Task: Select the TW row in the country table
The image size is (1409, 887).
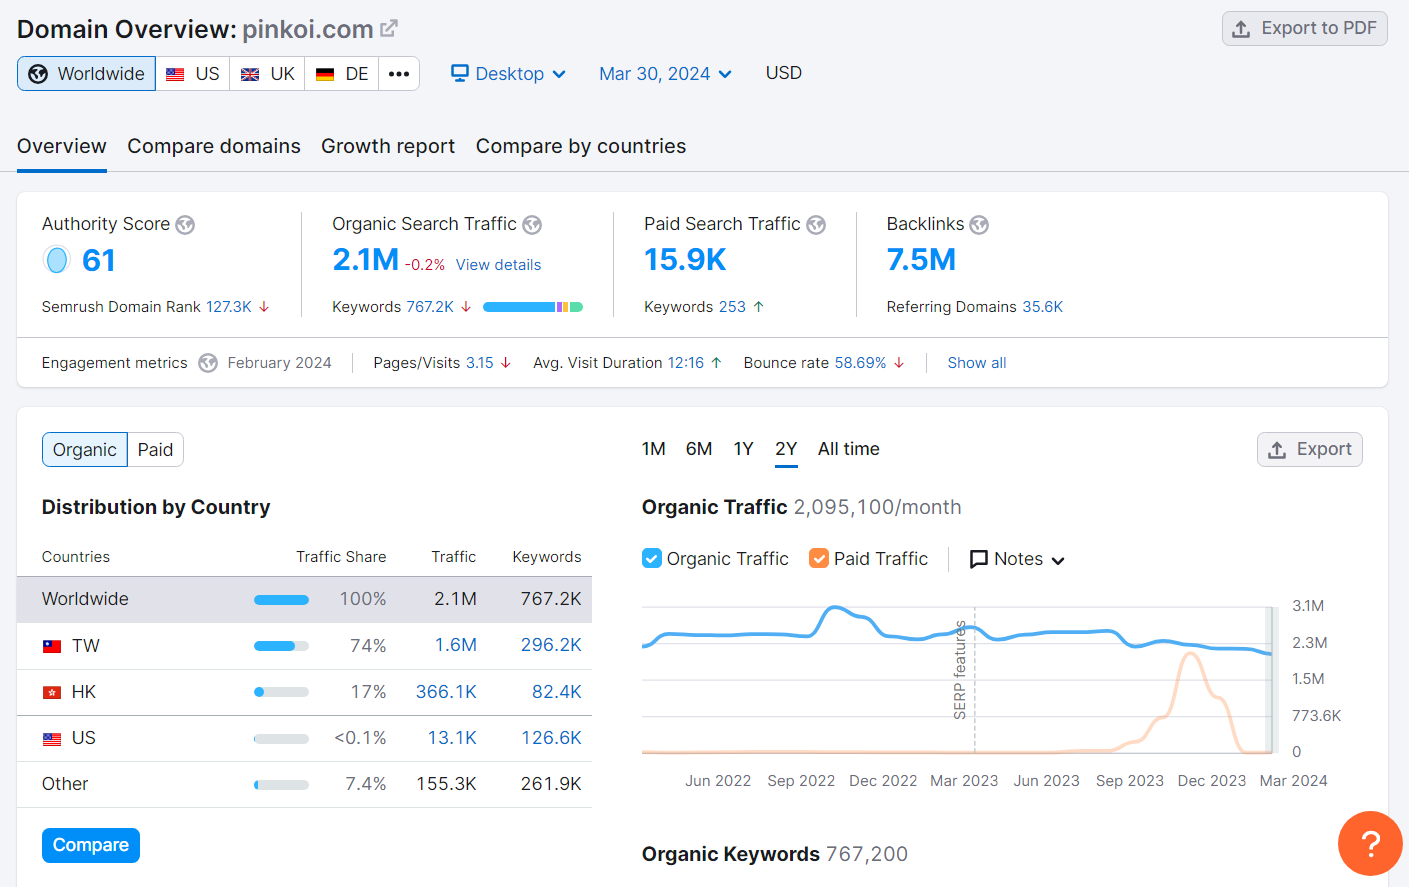Action: point(86,645)
